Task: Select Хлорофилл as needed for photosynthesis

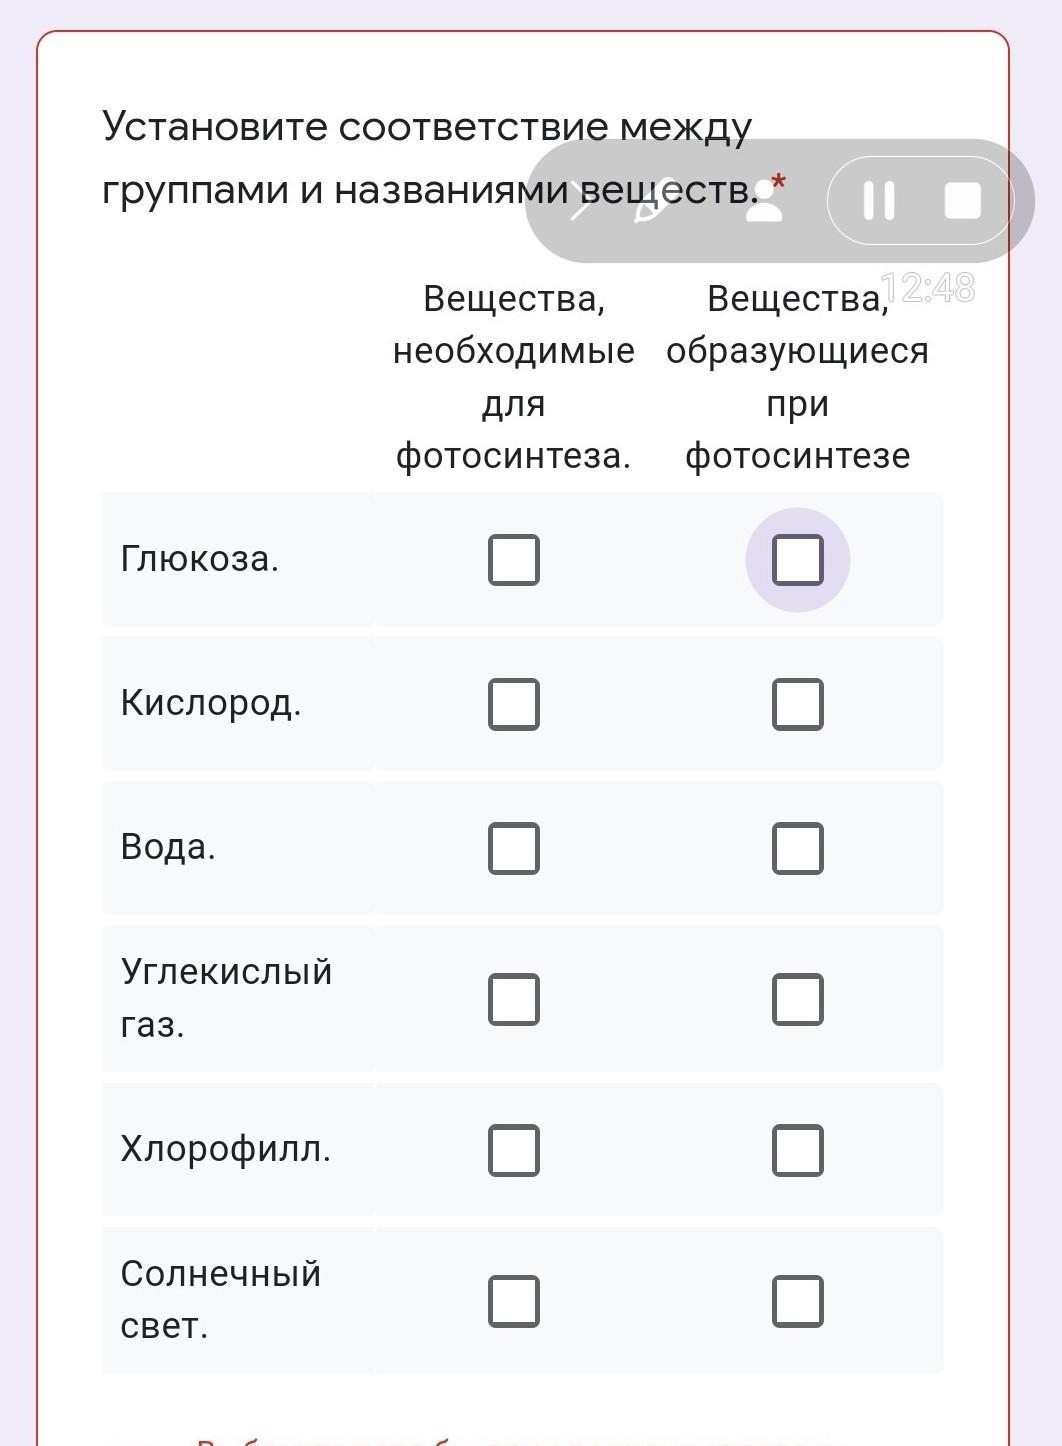Action: tap(514, 1150)
